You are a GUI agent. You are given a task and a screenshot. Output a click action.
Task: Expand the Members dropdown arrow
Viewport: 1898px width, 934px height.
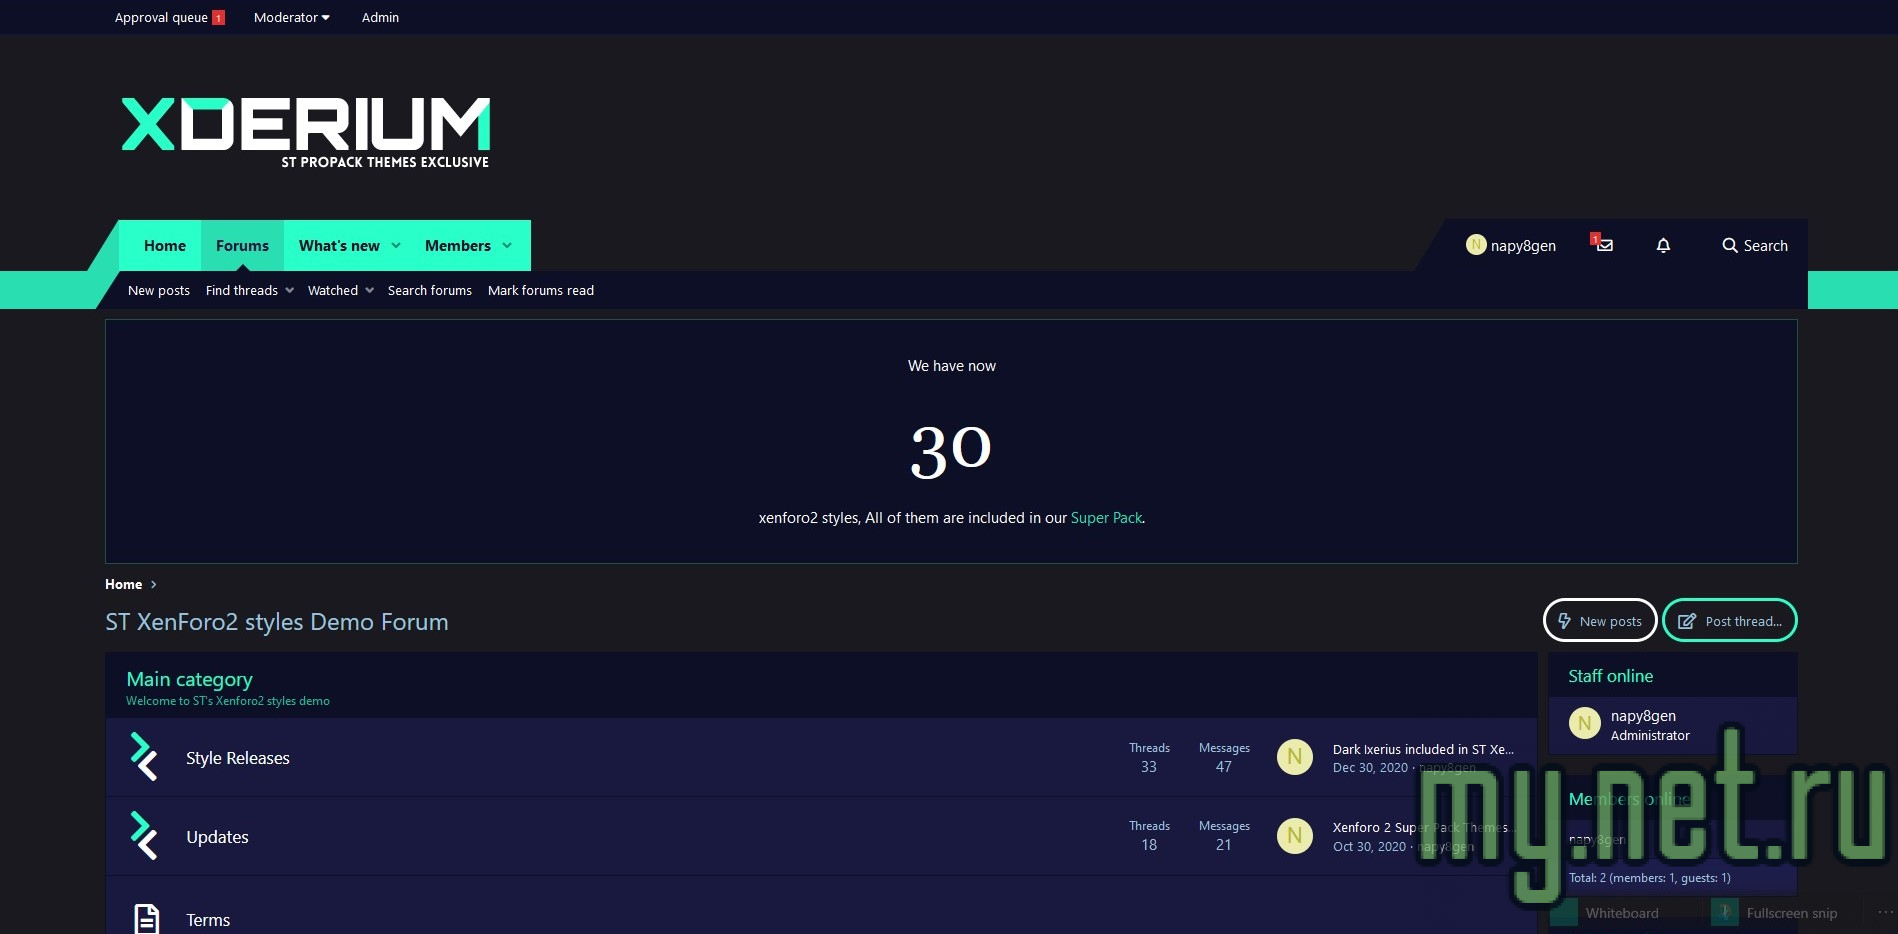507,246
